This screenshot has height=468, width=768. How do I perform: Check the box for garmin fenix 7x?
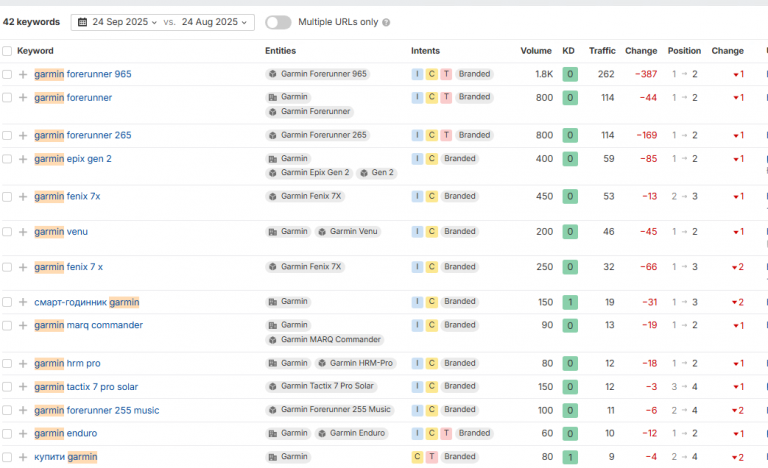pos(7,197)
